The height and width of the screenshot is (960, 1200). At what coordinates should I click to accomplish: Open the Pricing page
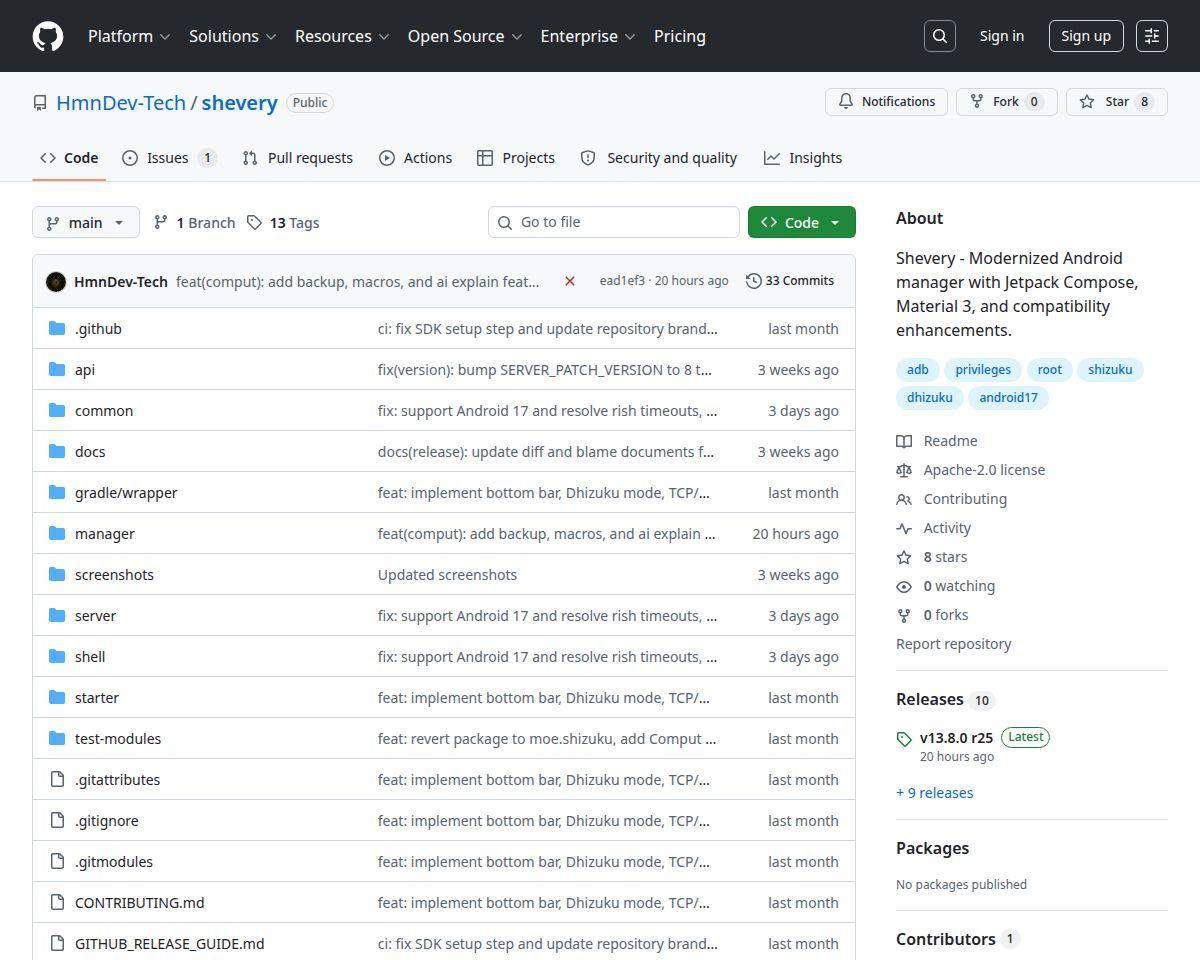click(680, 36)
